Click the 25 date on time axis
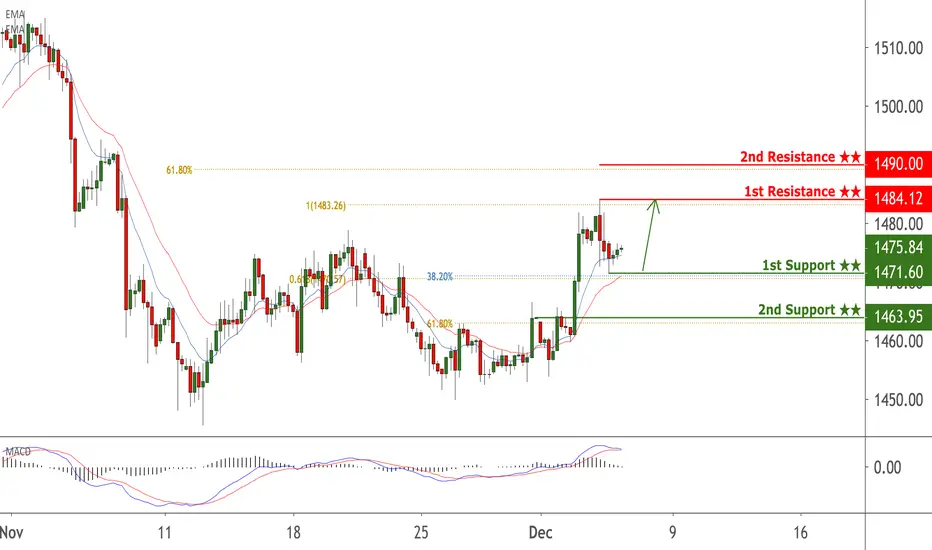 (x=421, y=532)
